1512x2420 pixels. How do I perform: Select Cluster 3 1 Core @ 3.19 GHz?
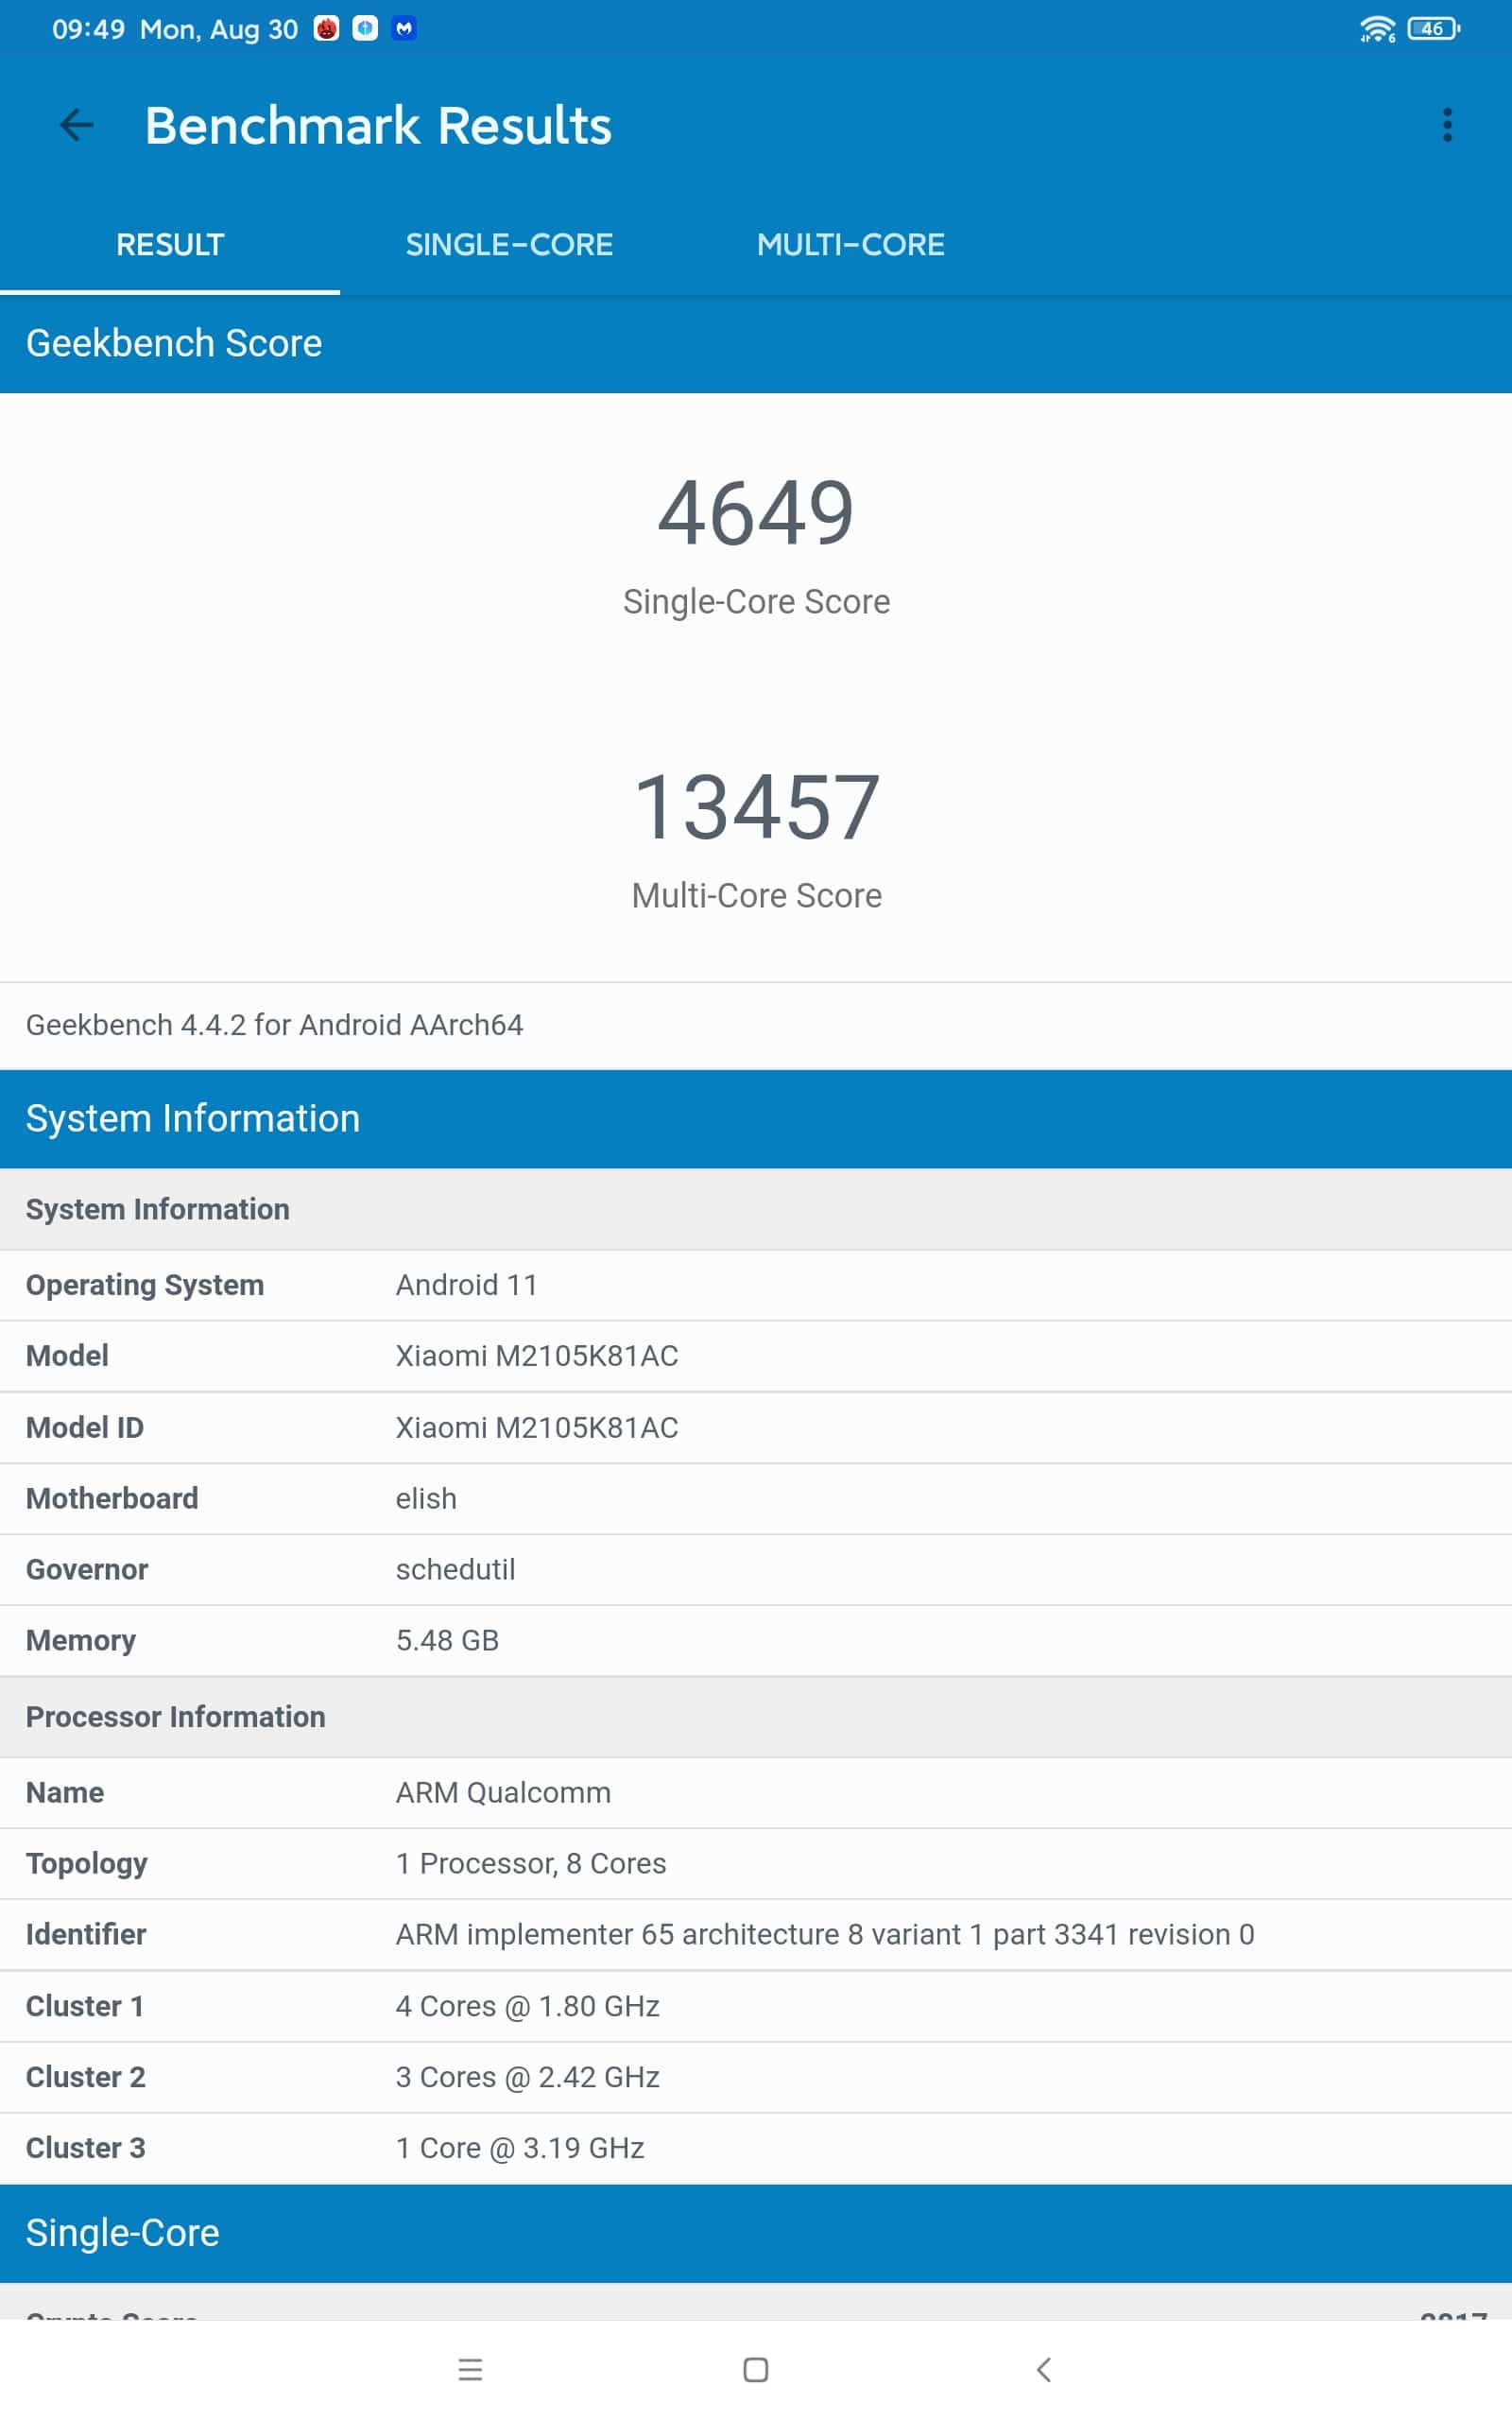pos(756,2149)
